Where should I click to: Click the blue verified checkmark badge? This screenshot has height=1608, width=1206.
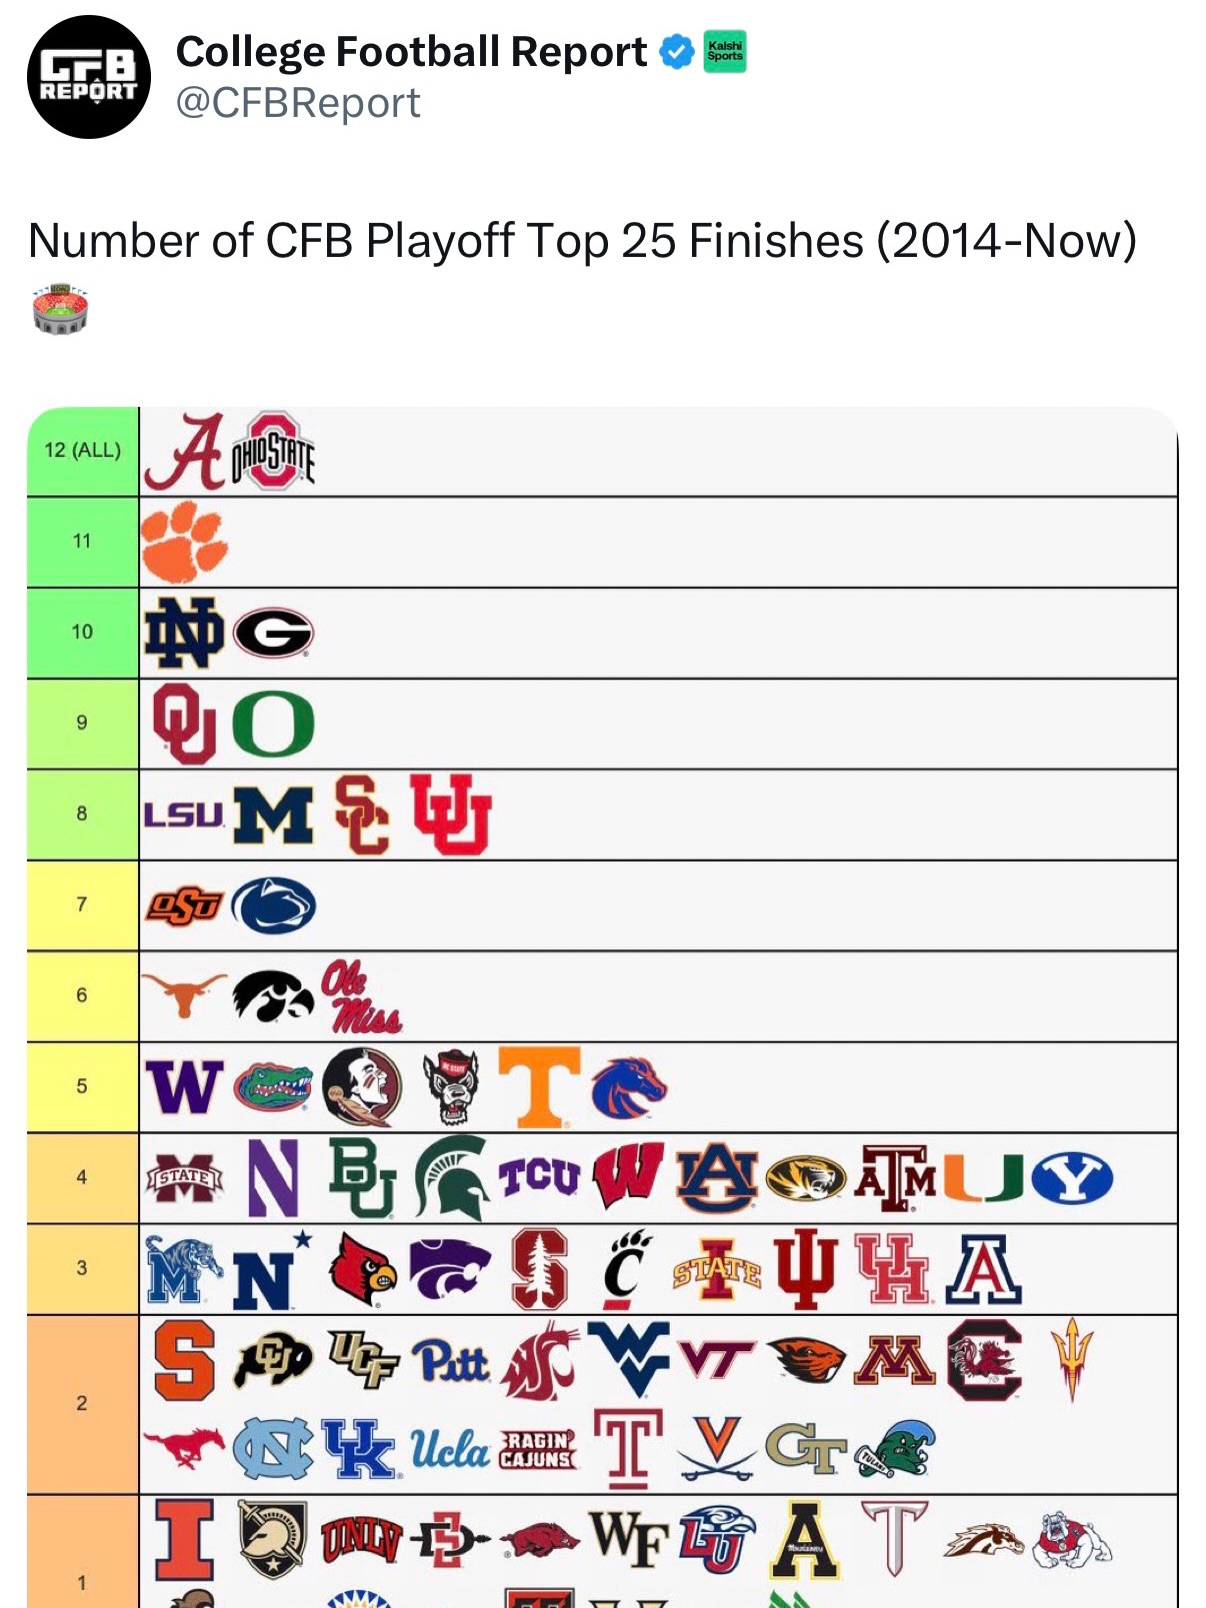[x=677, y=52]
